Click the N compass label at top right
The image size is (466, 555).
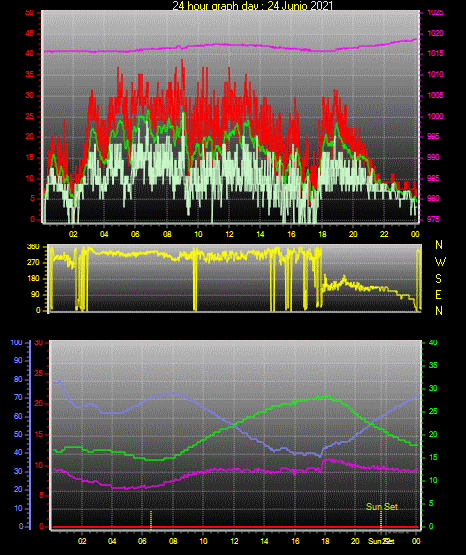(x=439, y=245)
